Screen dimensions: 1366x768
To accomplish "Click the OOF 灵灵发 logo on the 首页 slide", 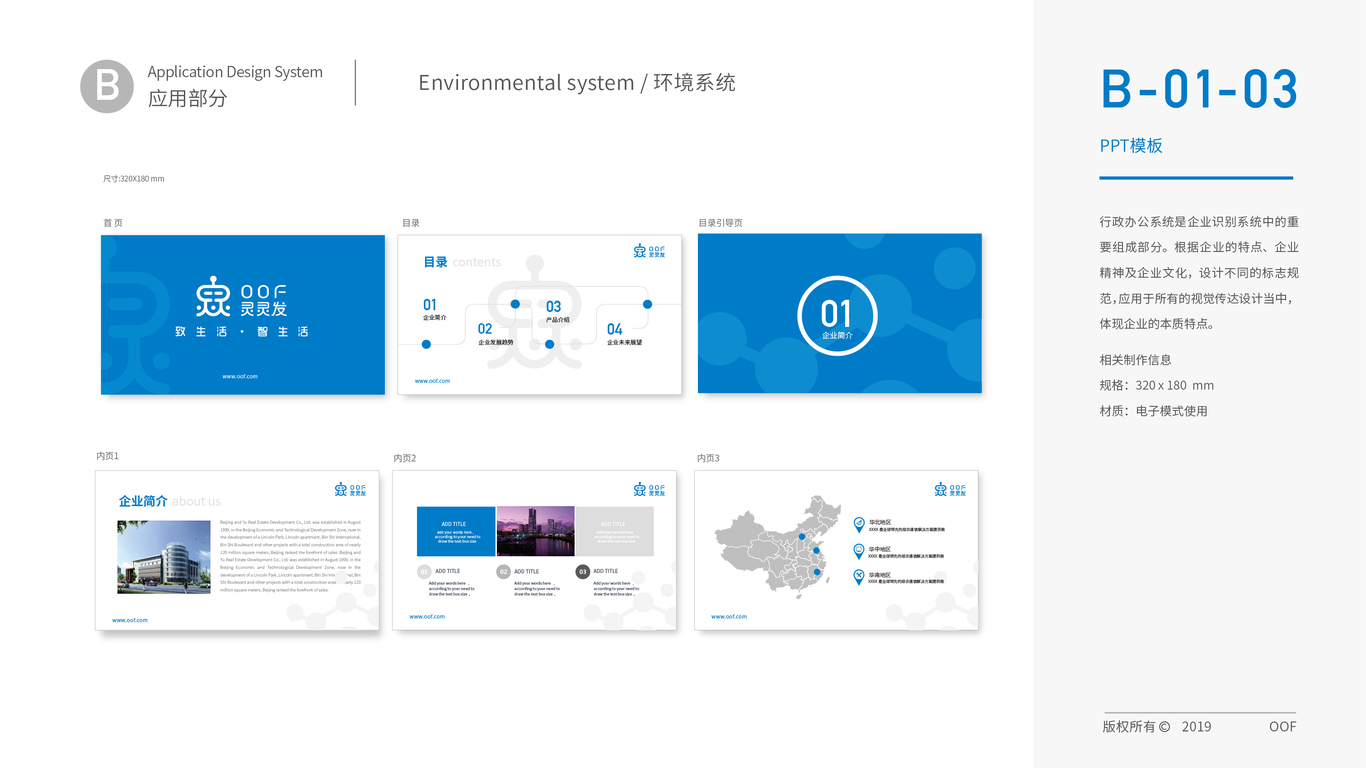I will point(242,295).
